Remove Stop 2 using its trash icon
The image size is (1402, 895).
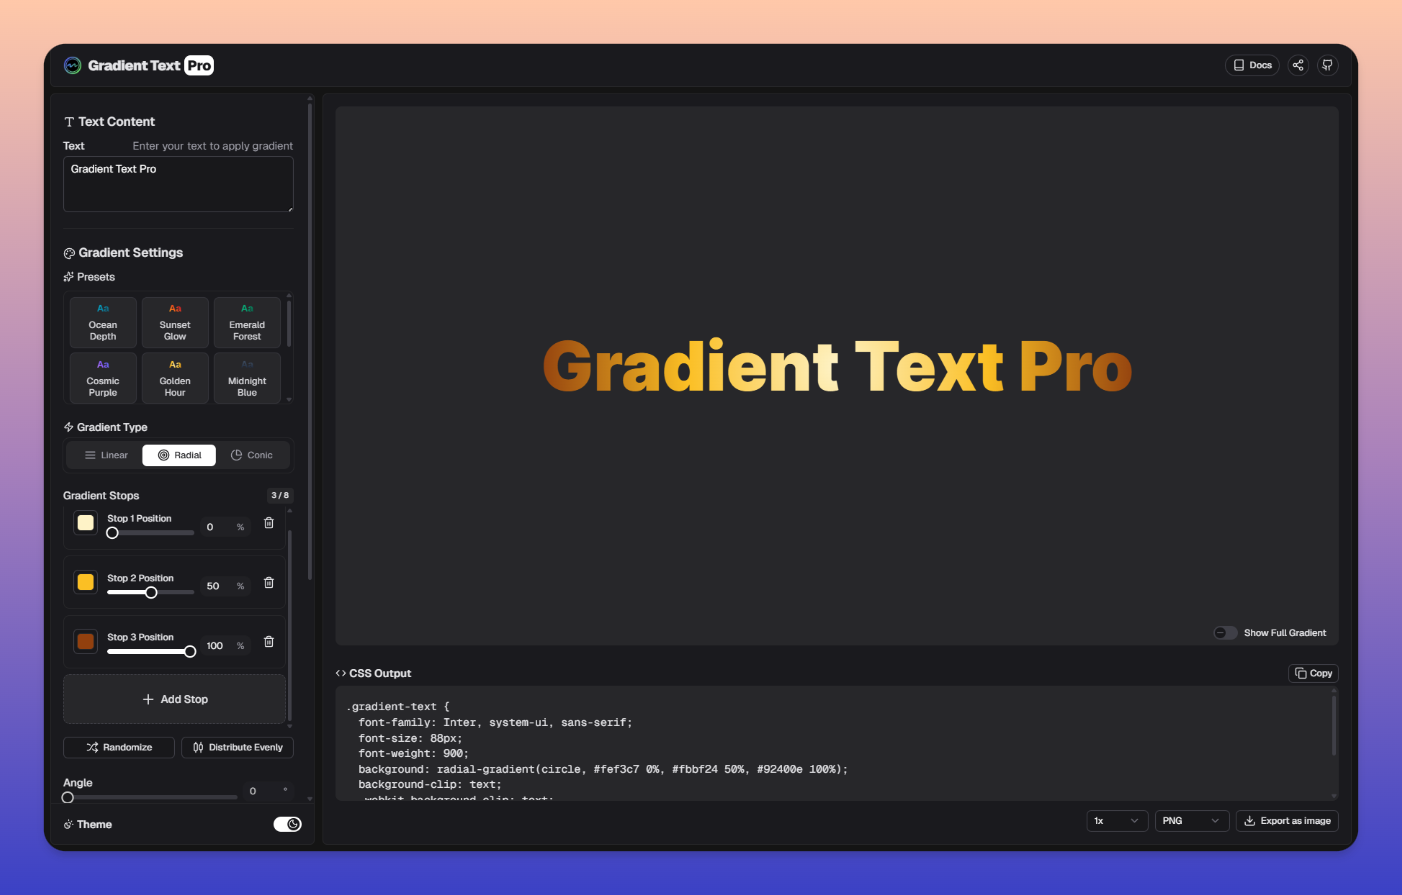[x=269, y=583]
